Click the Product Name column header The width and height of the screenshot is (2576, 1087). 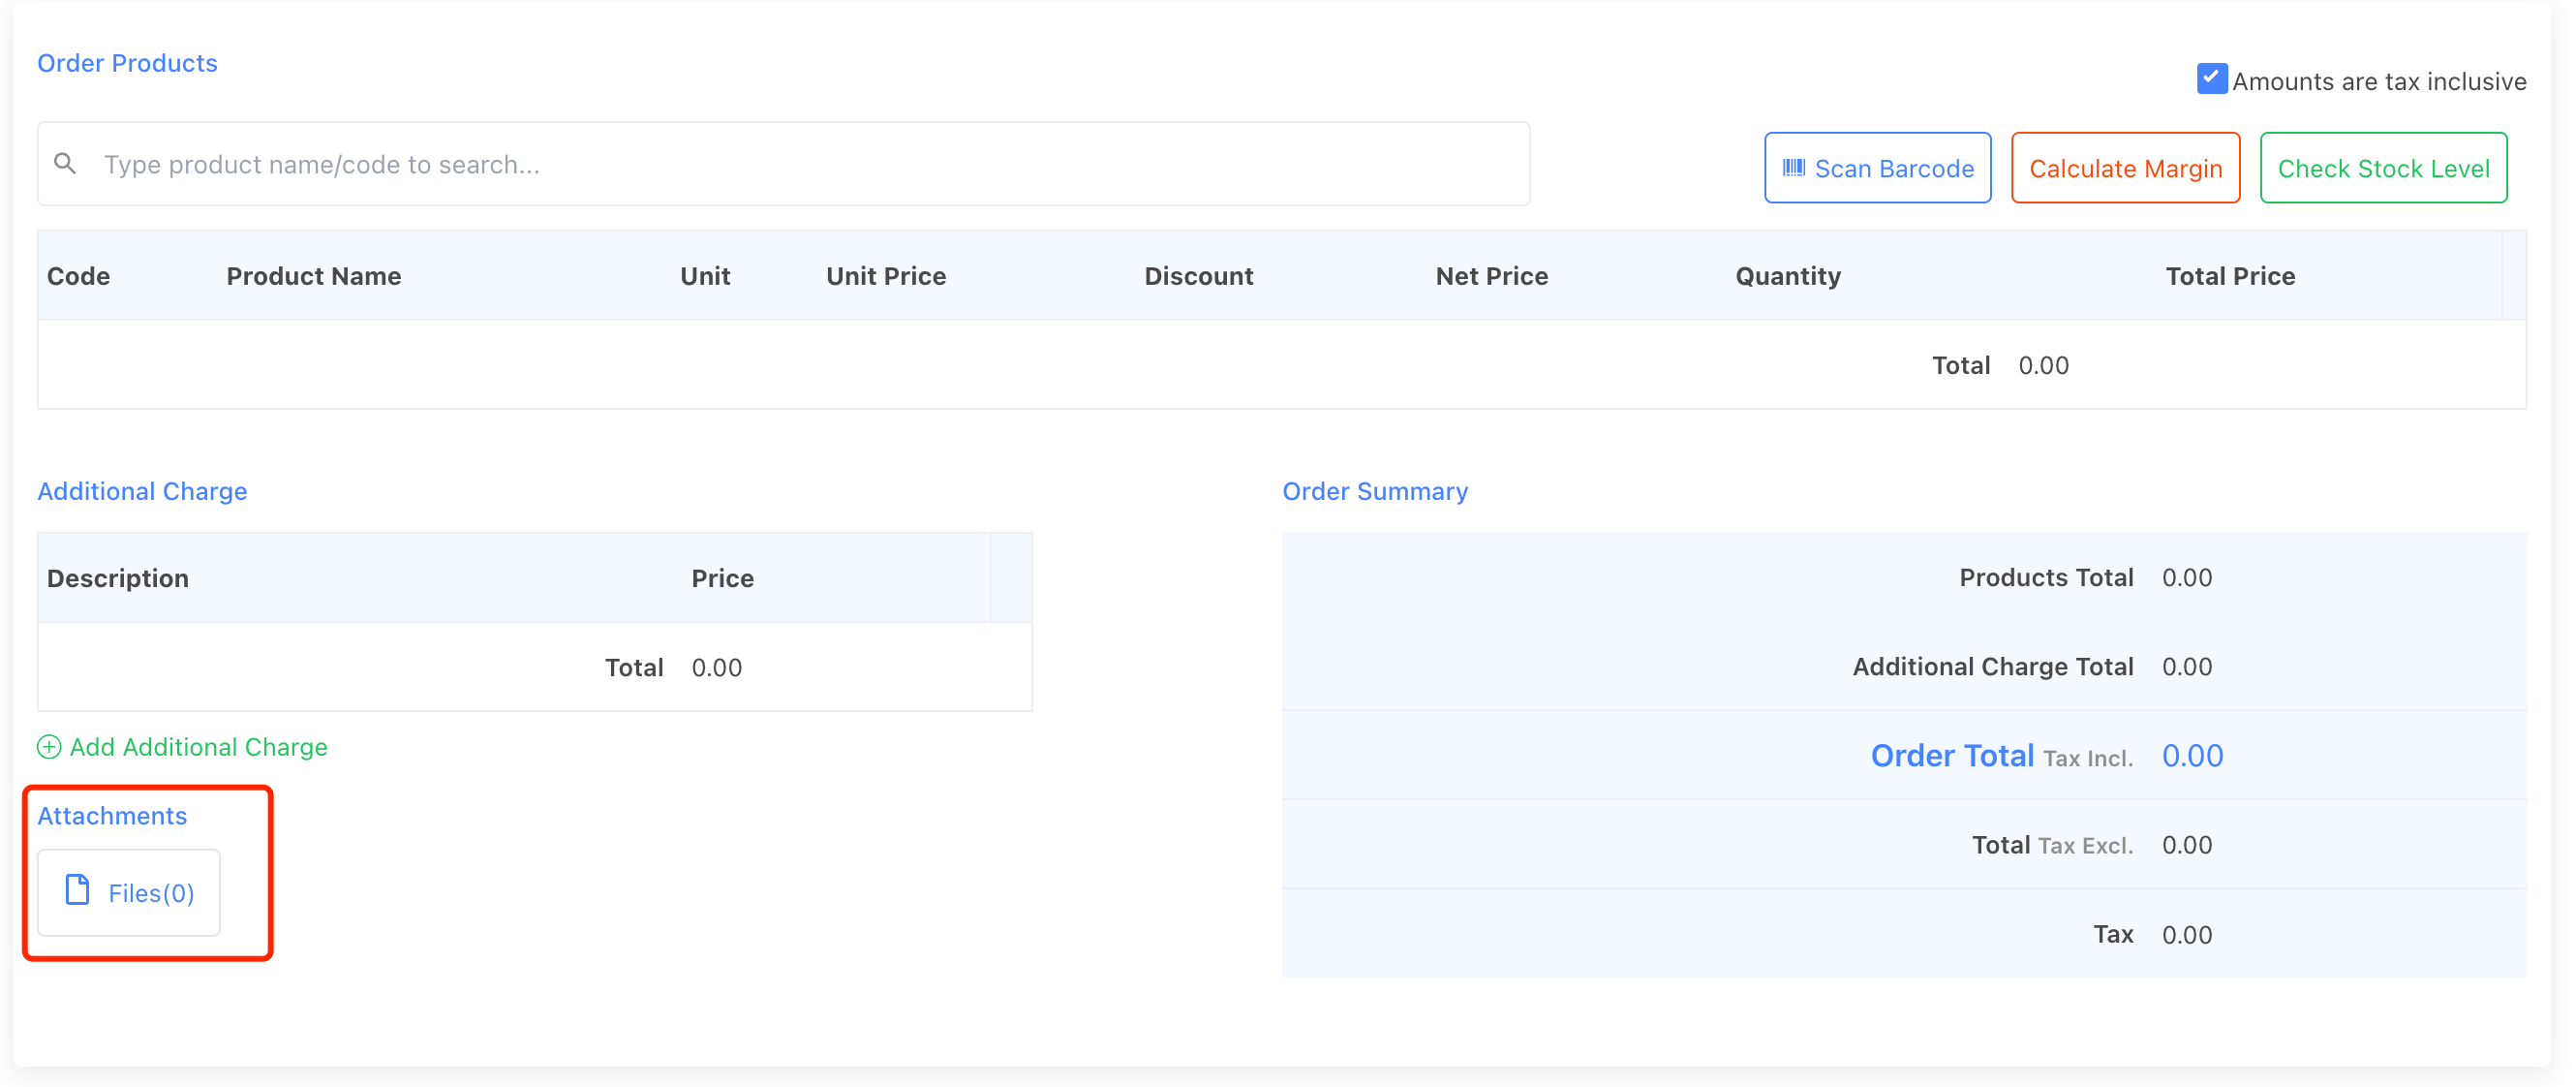click(313, 276)
